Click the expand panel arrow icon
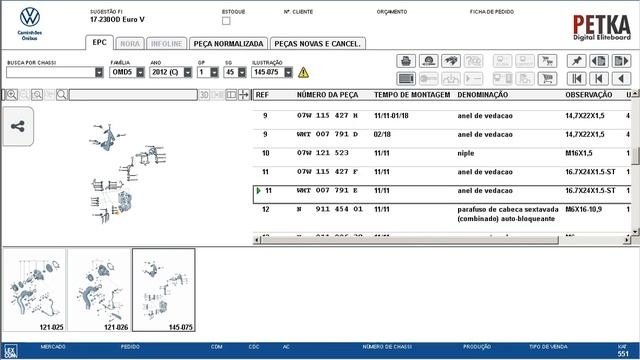The width and height of the screenshot is (640, 360). pyautogui.click(x=243, y=95)
